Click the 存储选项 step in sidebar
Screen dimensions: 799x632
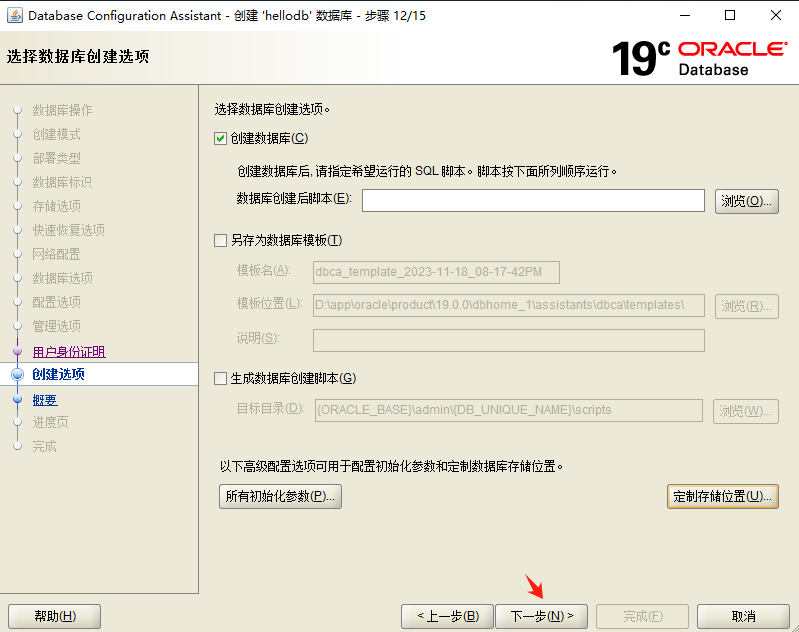point(56,206)
